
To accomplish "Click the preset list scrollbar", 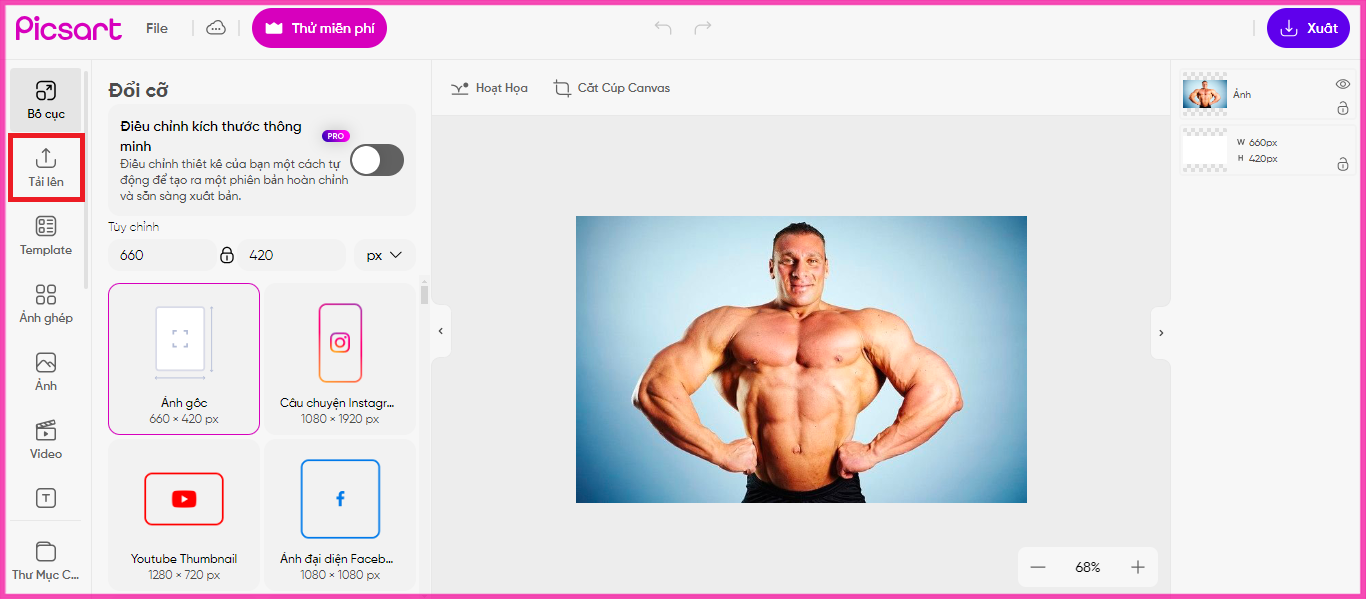I will pyautogui.click(x=424, y=294).
